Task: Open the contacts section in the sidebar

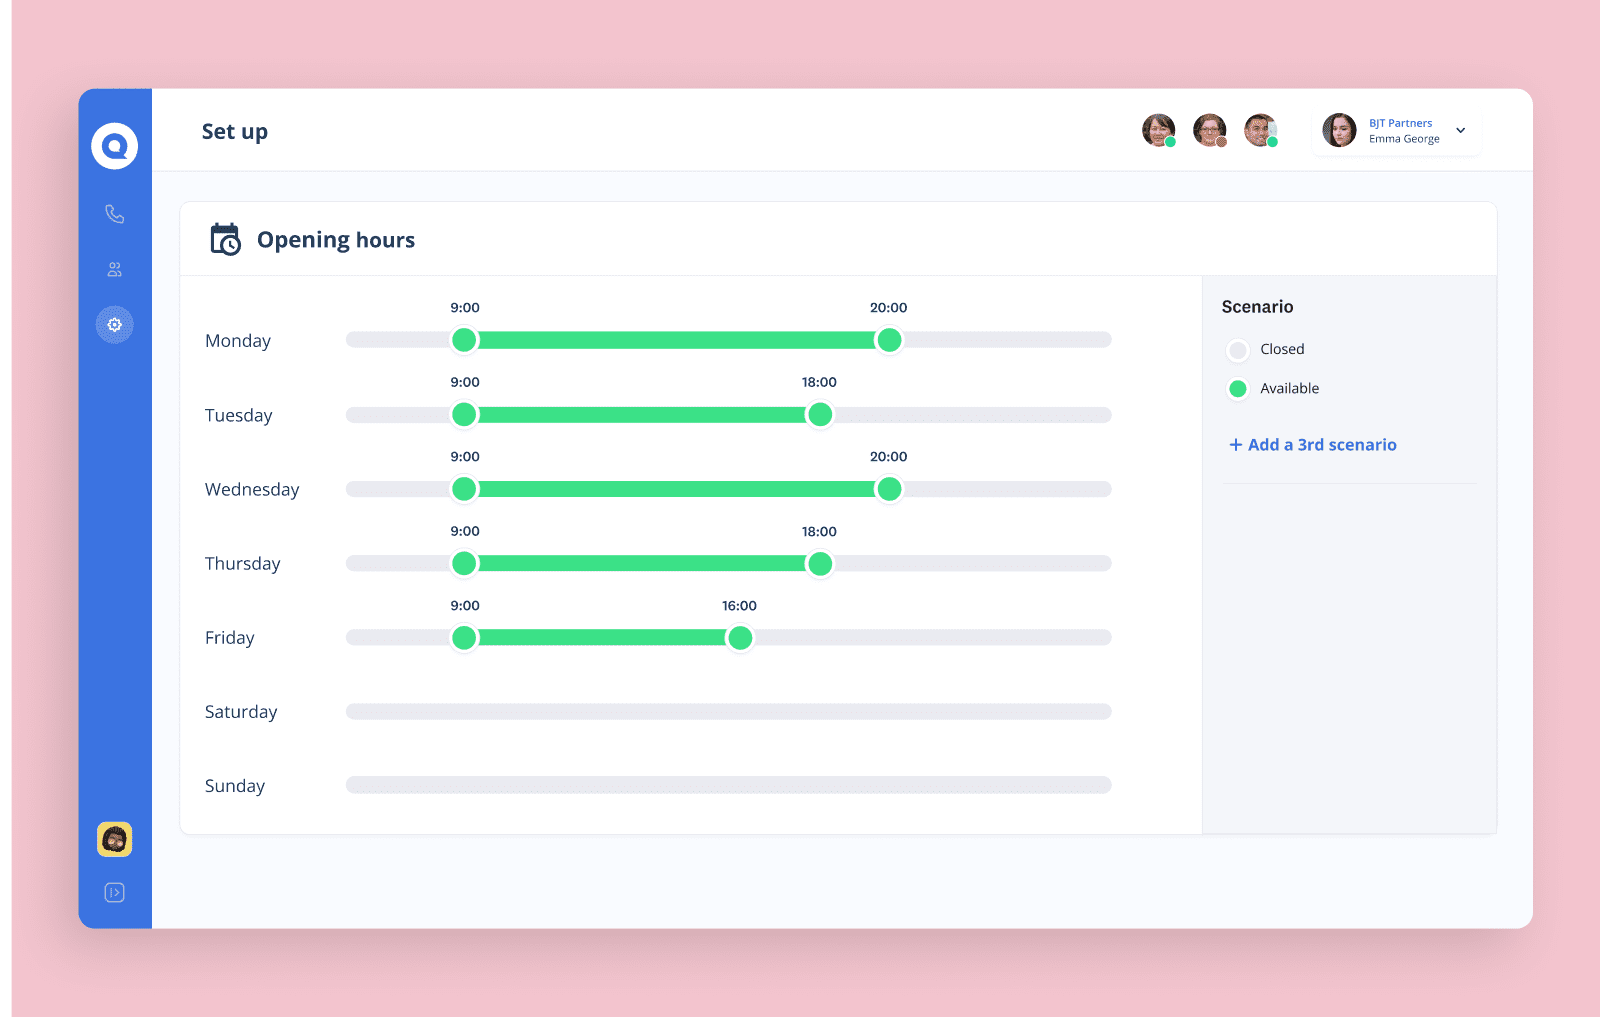Action: coord(114,268)
